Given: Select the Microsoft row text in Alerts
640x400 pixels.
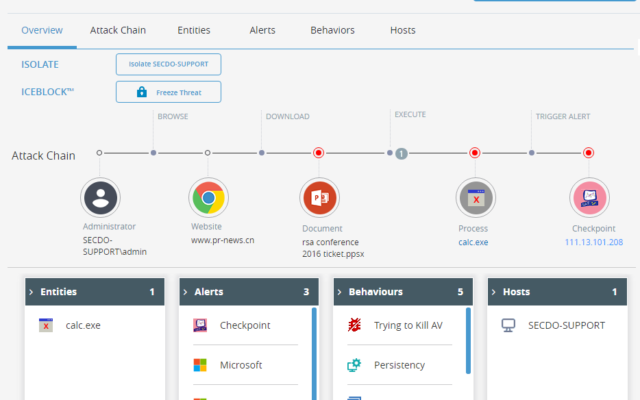Looking at the screenshot, I should click(x=241, y=365).
